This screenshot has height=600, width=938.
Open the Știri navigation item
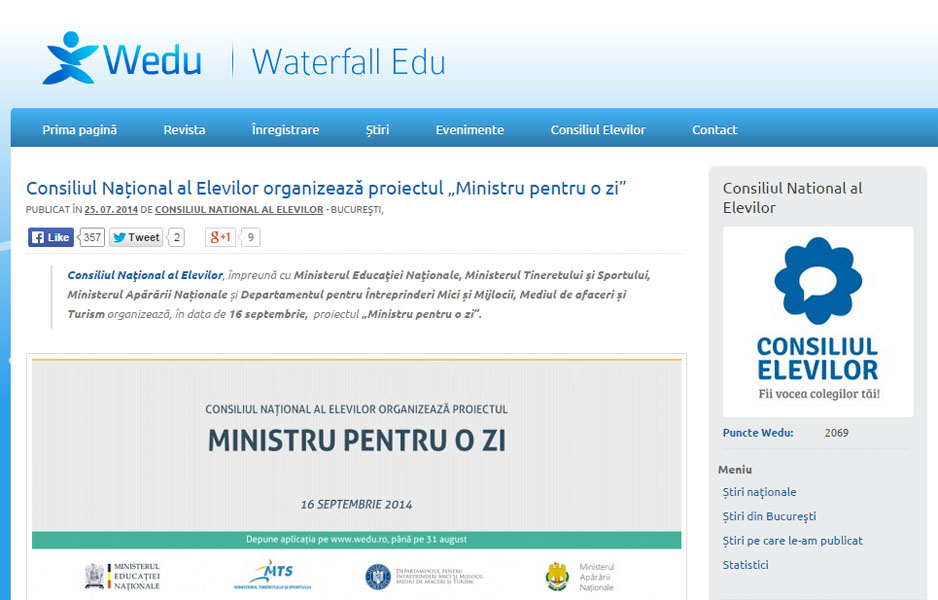(x=377, y=130)
